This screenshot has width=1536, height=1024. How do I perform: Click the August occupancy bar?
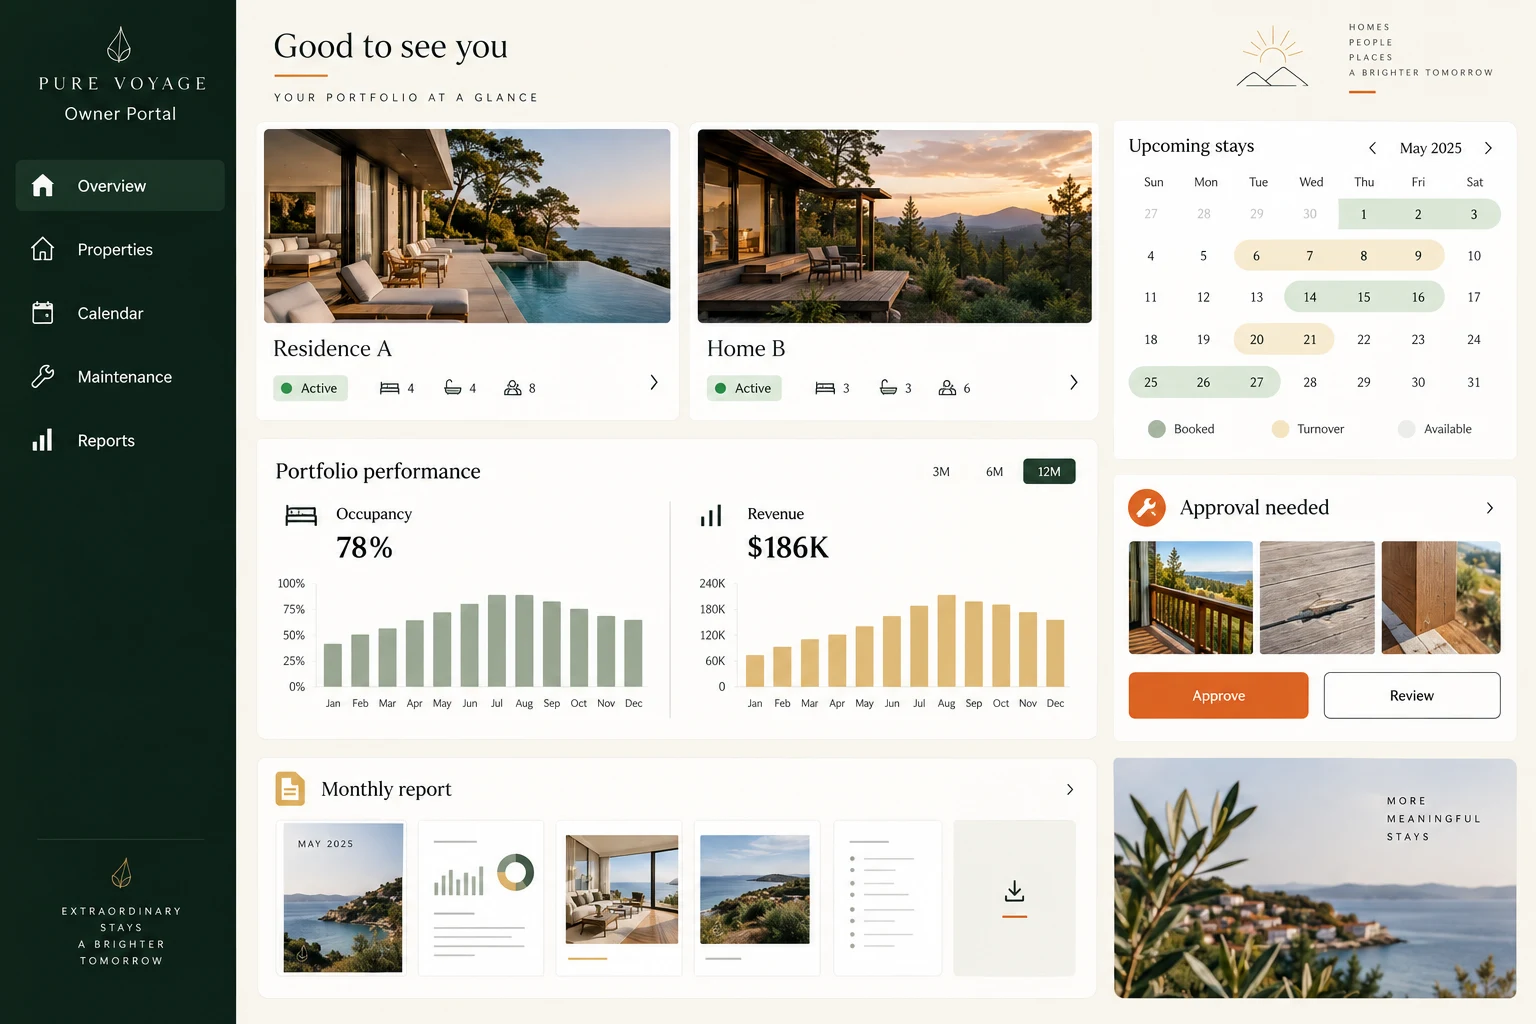click(x=524, y=640)
